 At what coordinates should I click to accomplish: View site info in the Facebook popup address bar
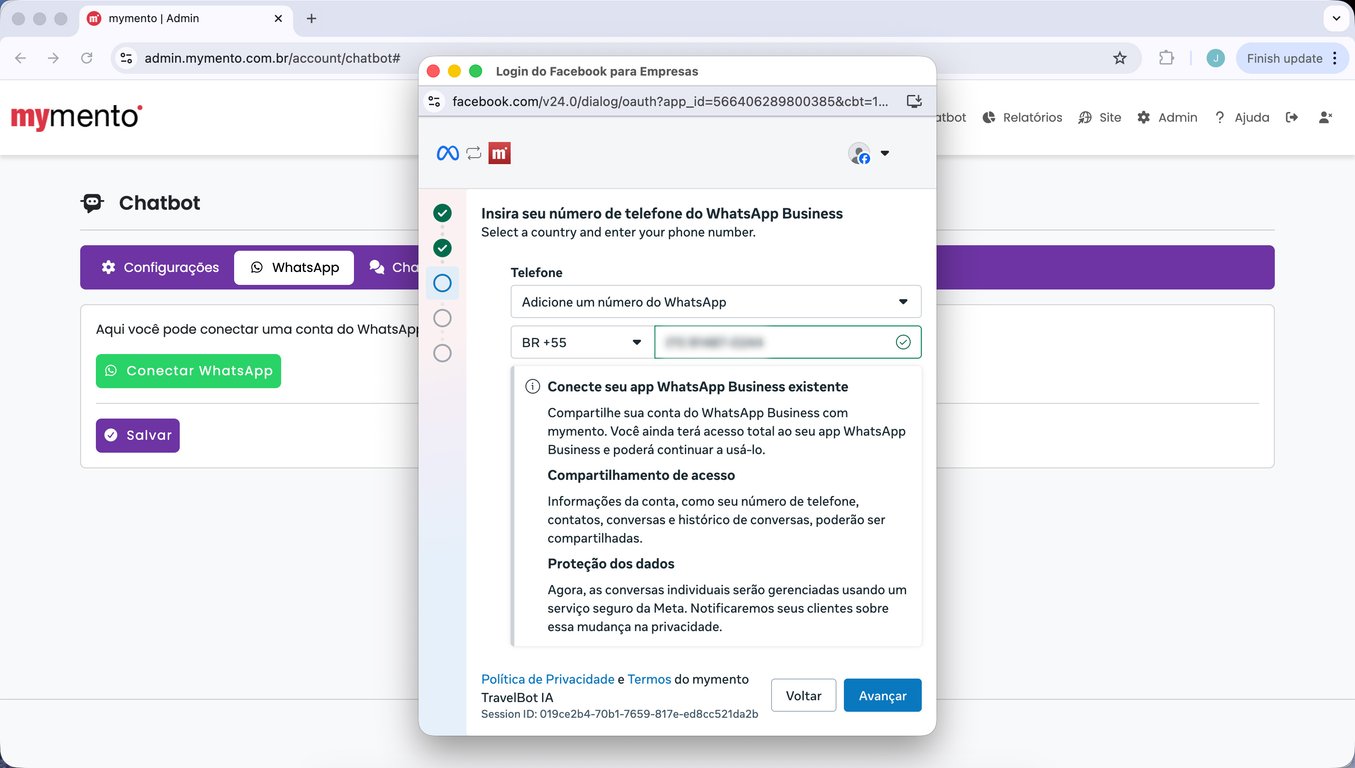click(x=434, y=101)
